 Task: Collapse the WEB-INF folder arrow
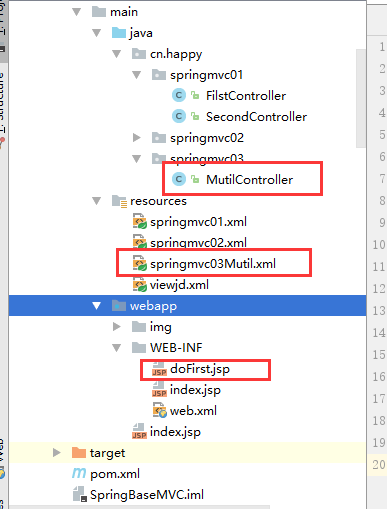pos(117,348)
